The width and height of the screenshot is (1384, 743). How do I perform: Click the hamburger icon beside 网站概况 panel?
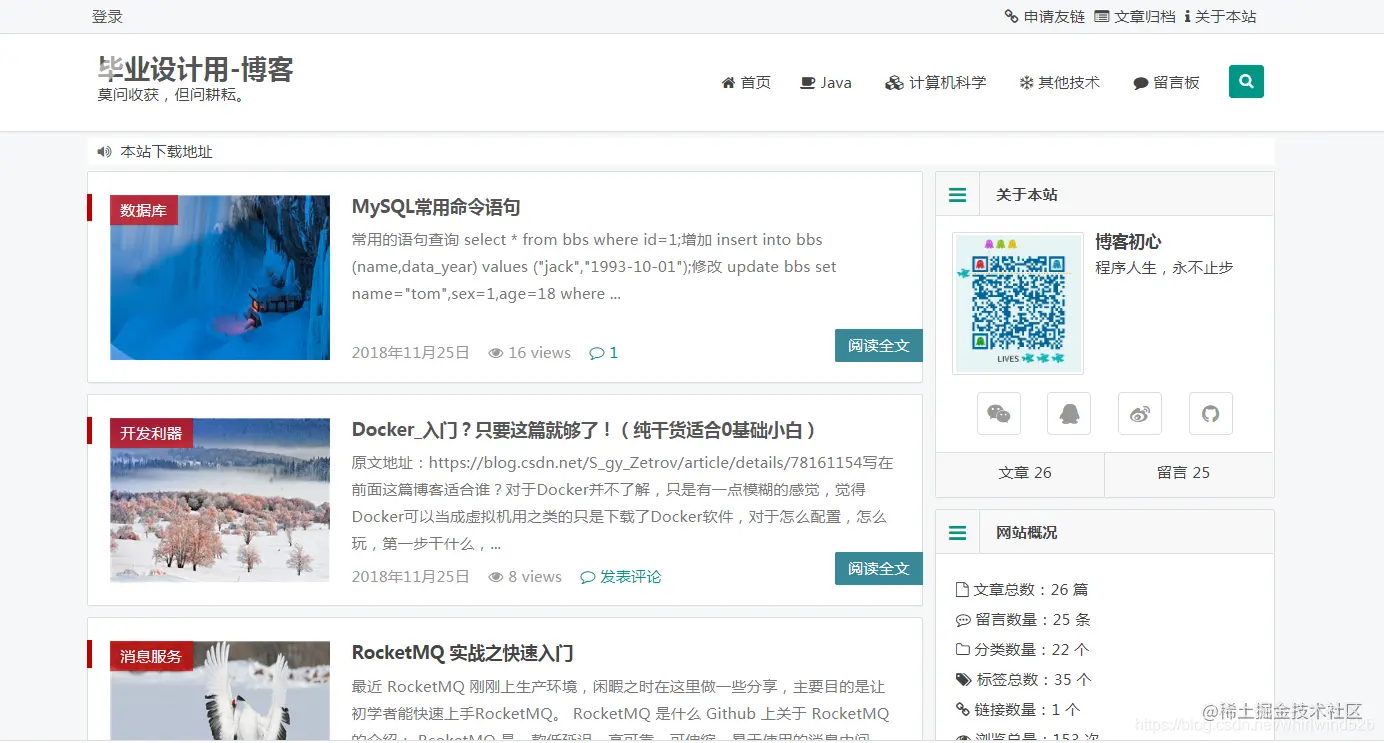tap(957, 533)
